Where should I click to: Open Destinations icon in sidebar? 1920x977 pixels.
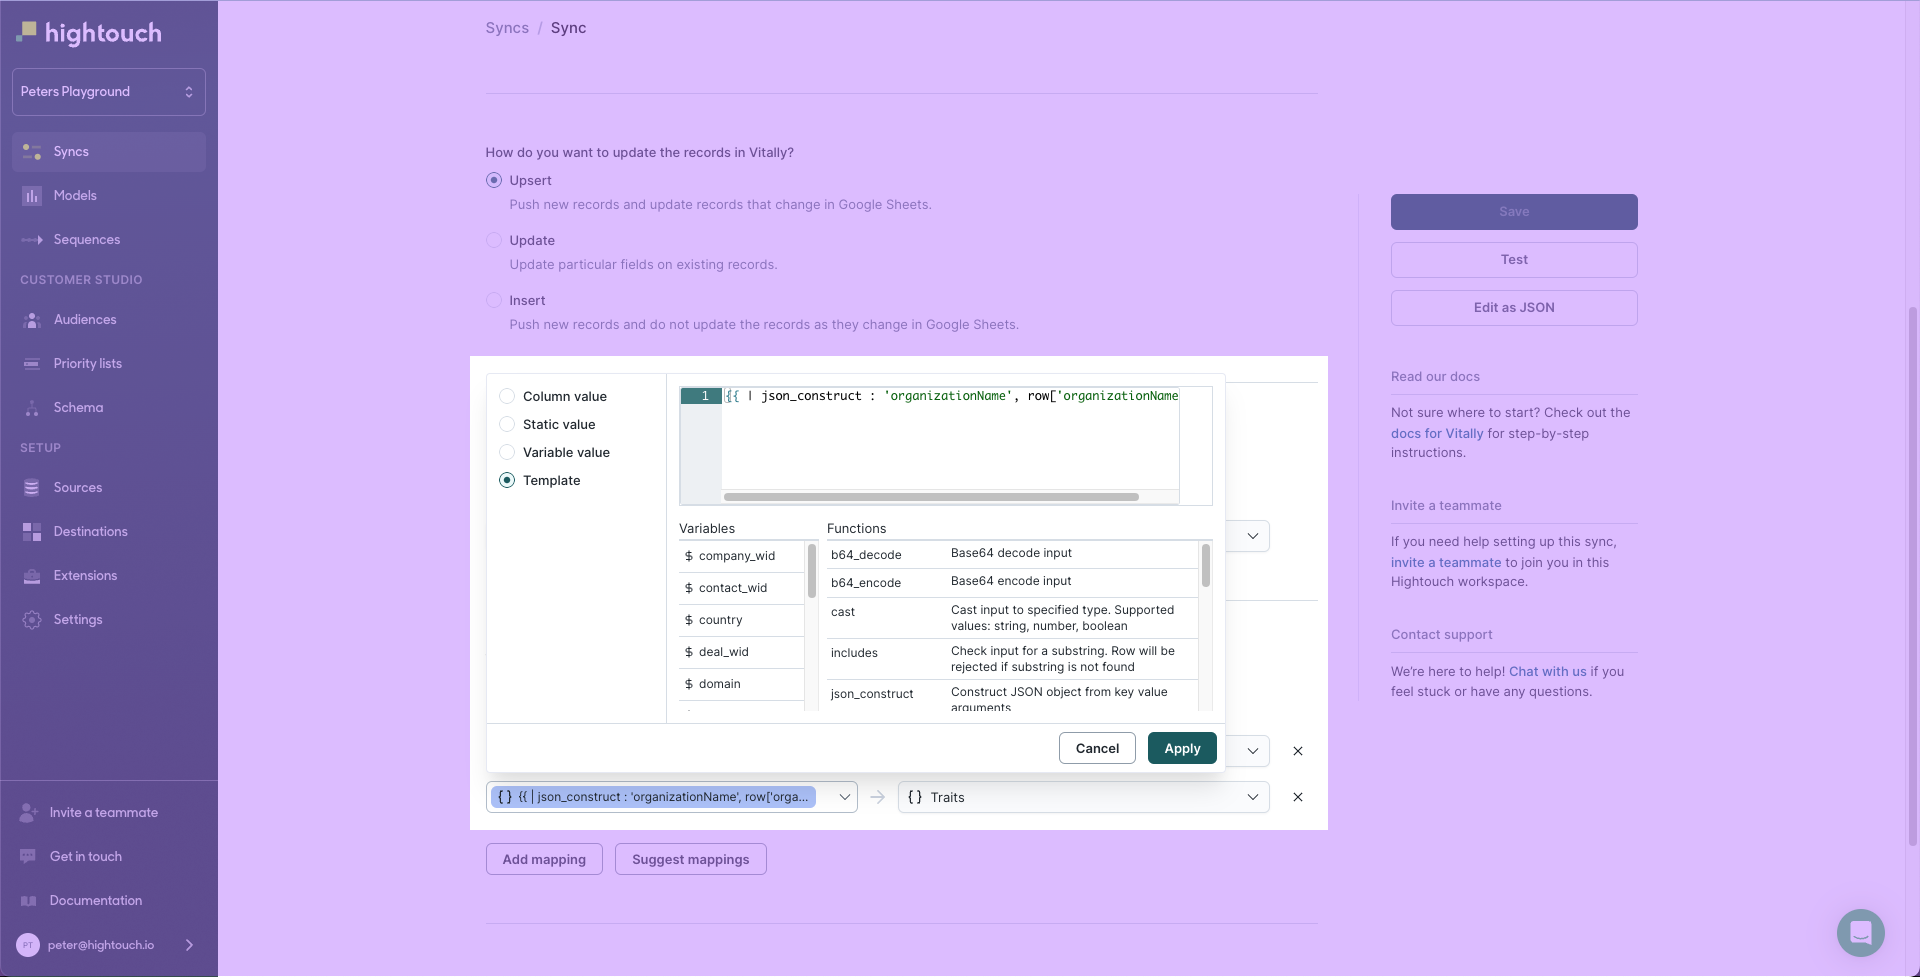point(32,532)
